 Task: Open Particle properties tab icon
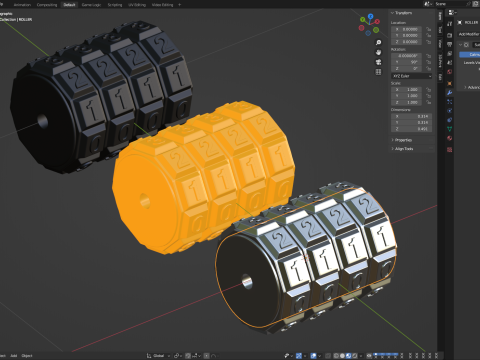pos(449,102)
